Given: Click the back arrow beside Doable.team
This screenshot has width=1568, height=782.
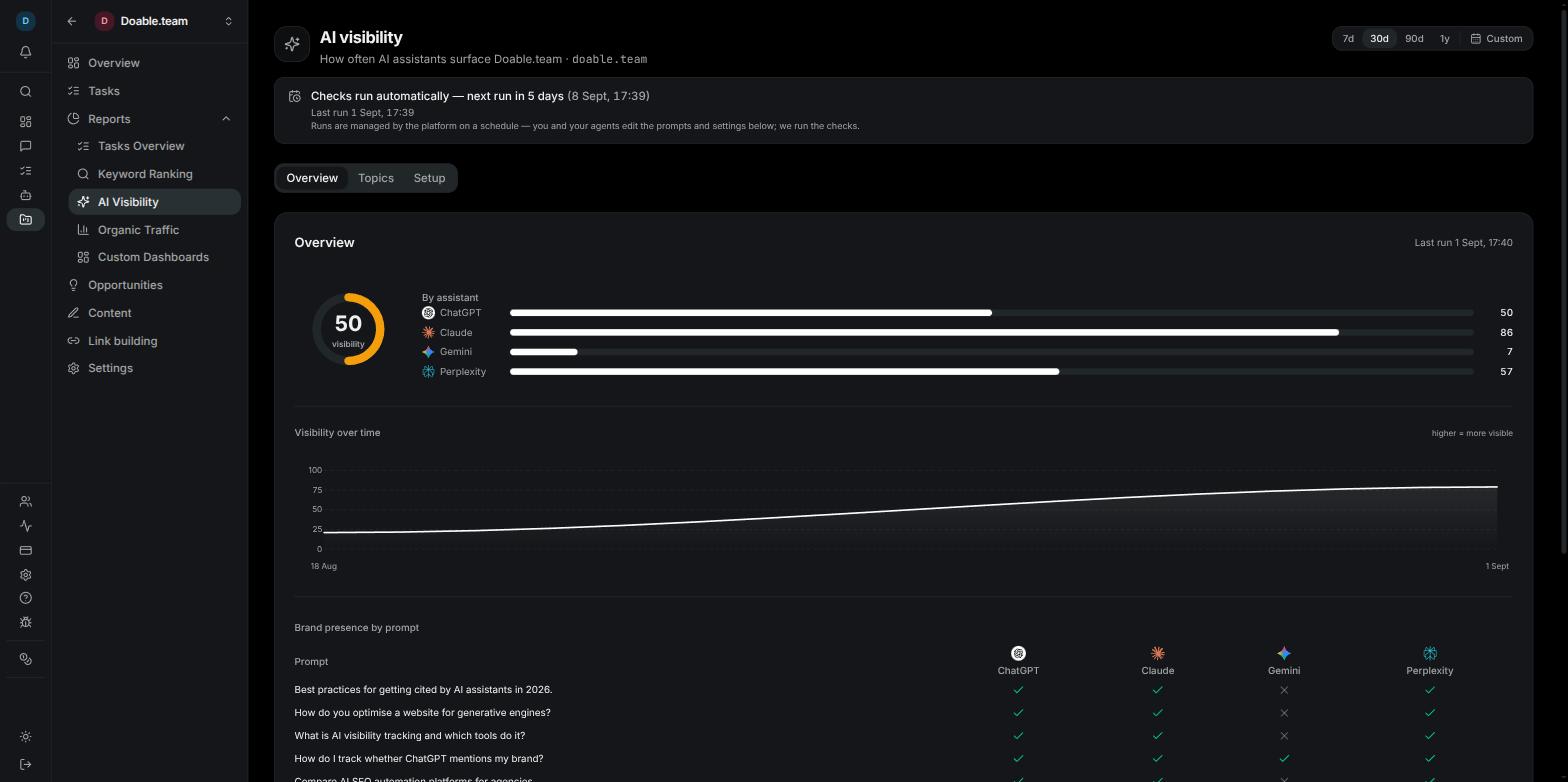Looking at the screenshot, I should click(72, 21).
